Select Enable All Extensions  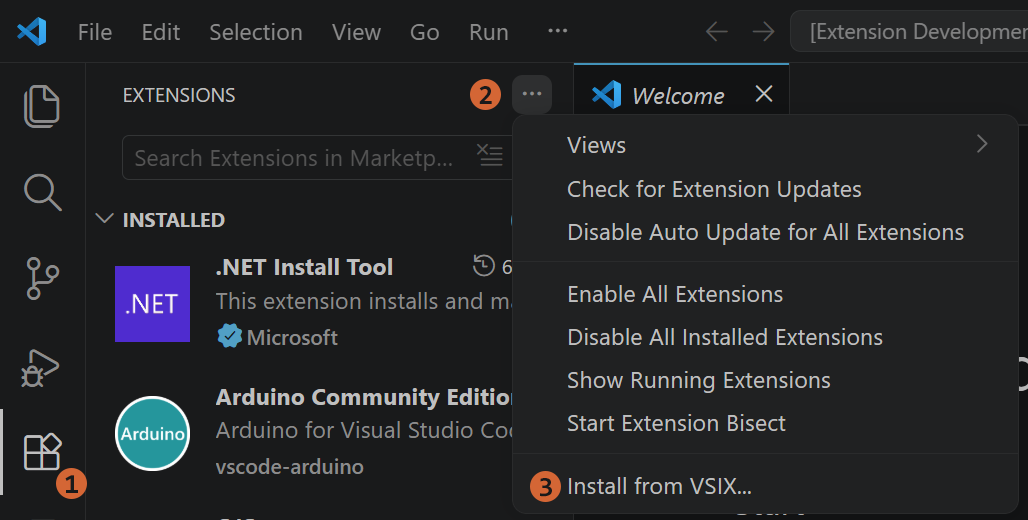[x=765, y=294]
